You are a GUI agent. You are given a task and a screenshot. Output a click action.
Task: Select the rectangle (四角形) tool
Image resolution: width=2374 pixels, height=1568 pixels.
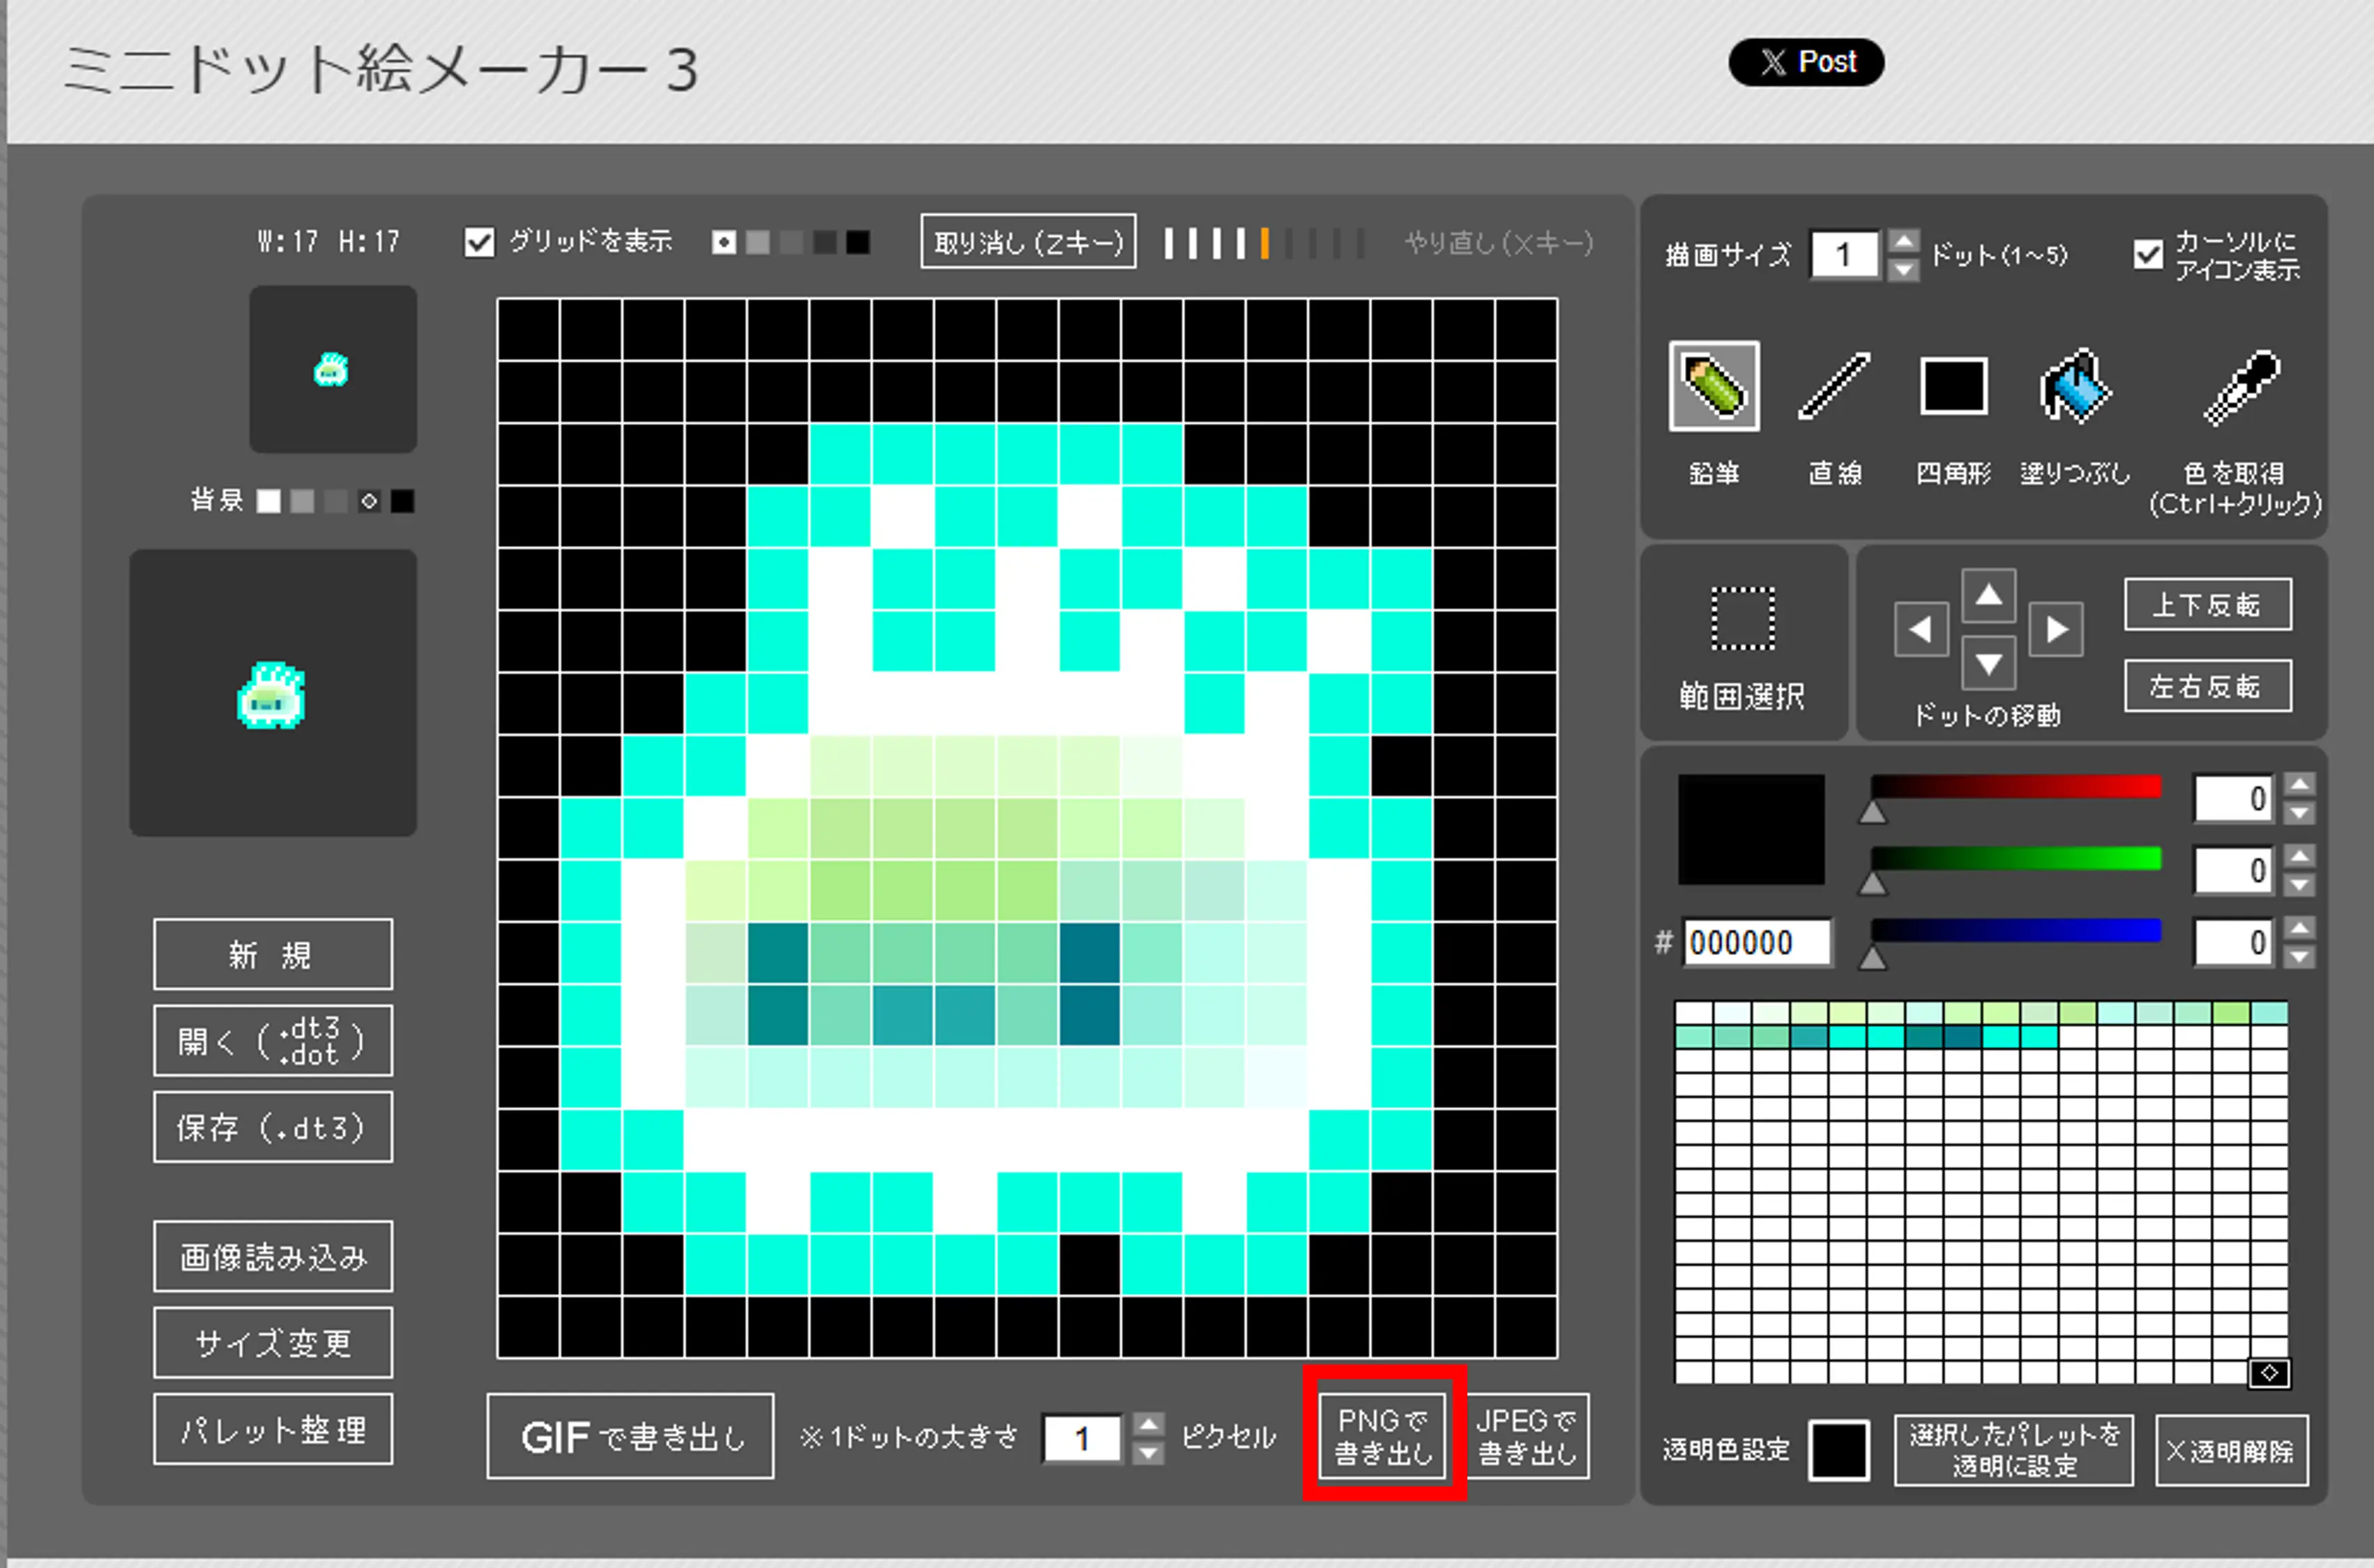1953,387
